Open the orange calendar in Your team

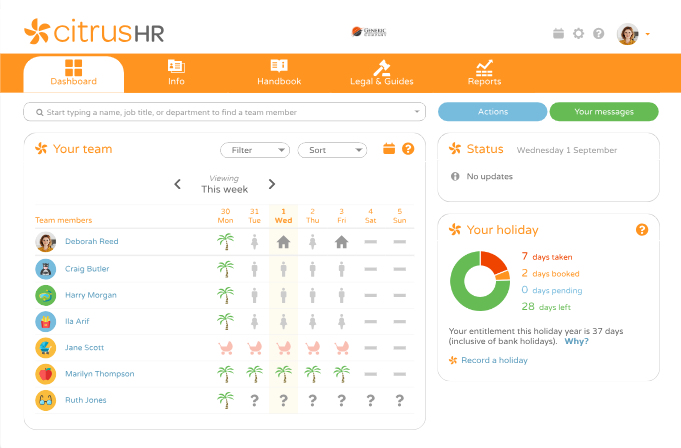click(389, 149)
